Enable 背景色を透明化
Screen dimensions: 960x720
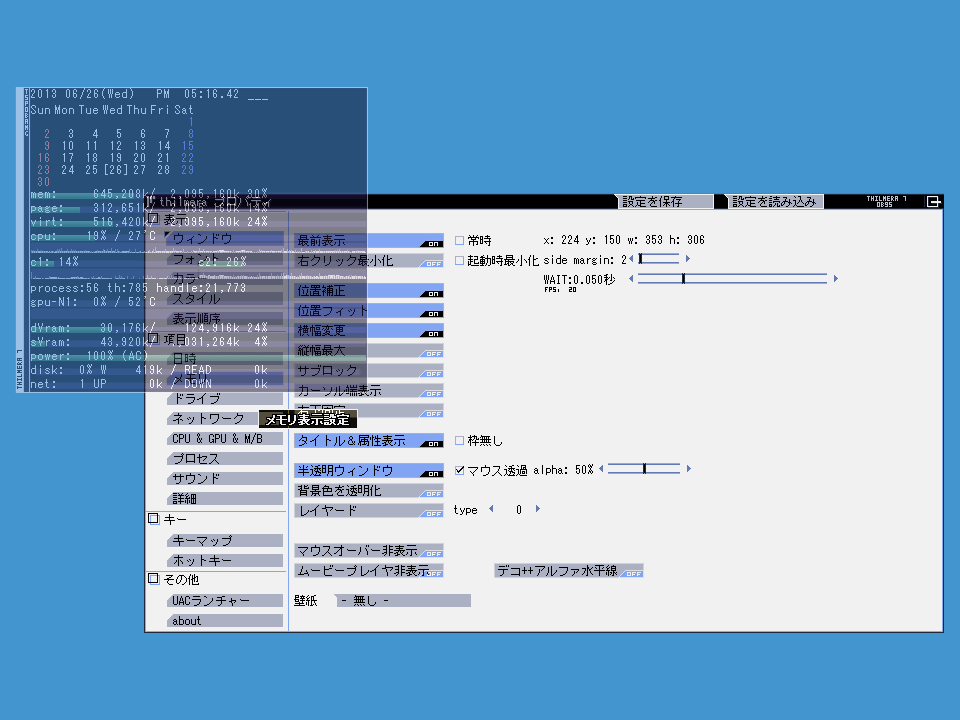(x=369, y=490)
